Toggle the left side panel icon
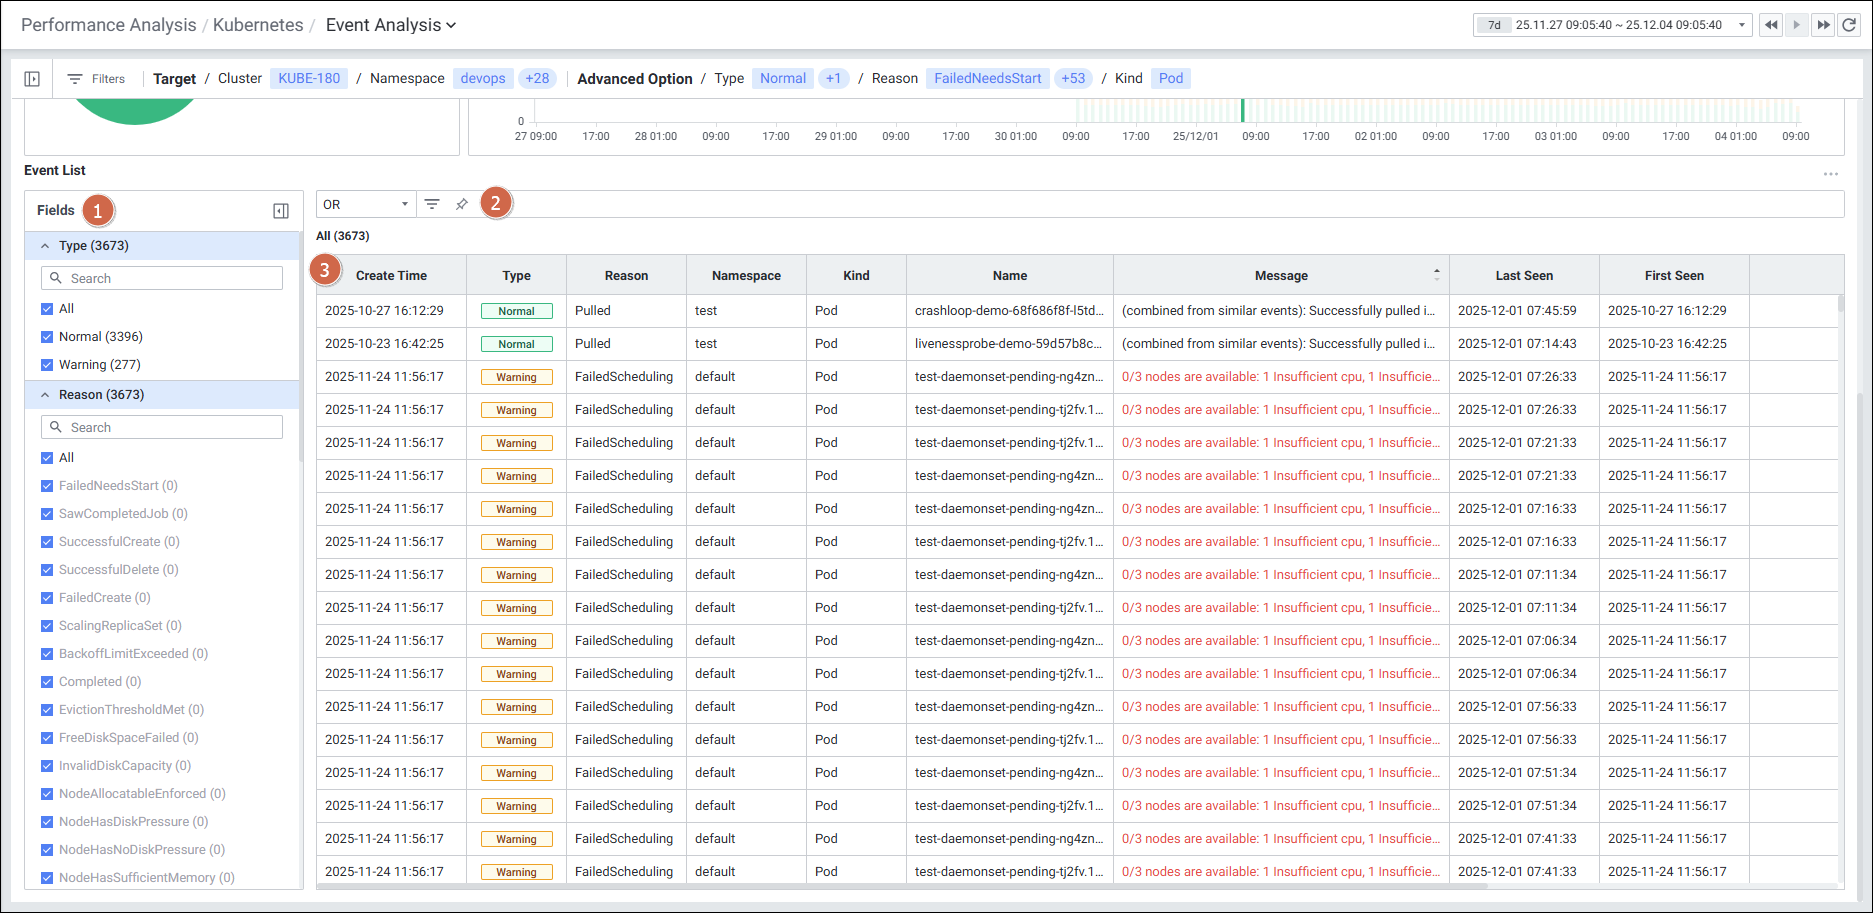Screen dimensions: 1873x913 (x=32, y=79)
